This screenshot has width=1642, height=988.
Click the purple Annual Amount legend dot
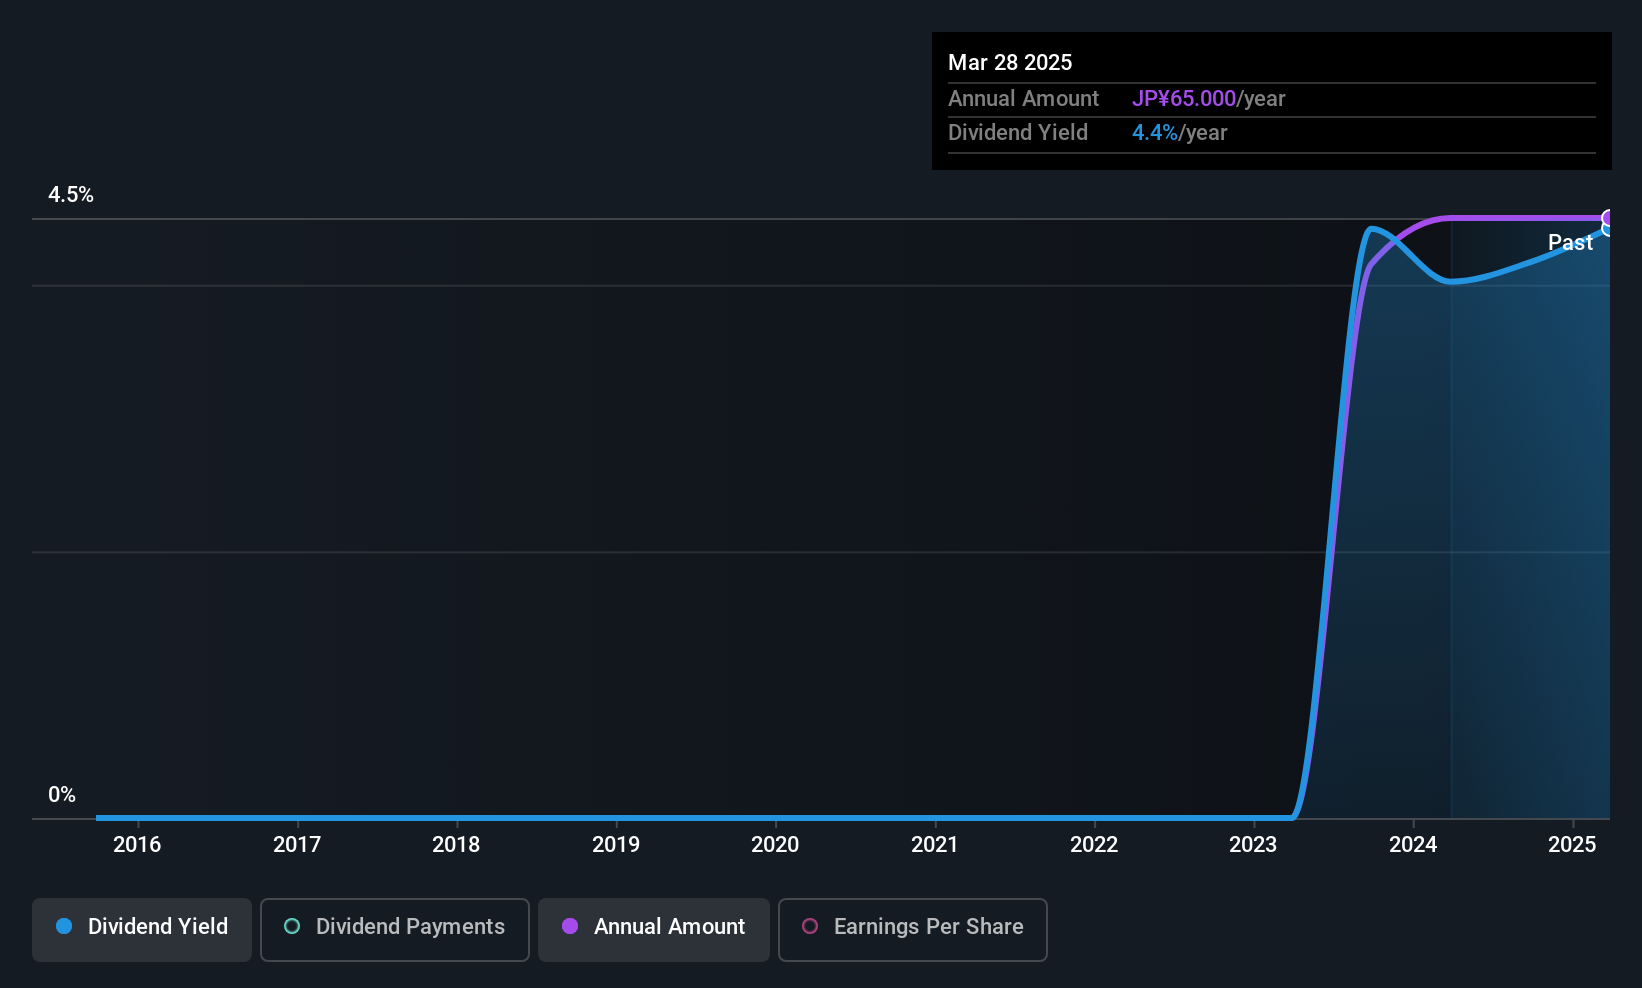point(569,927)
